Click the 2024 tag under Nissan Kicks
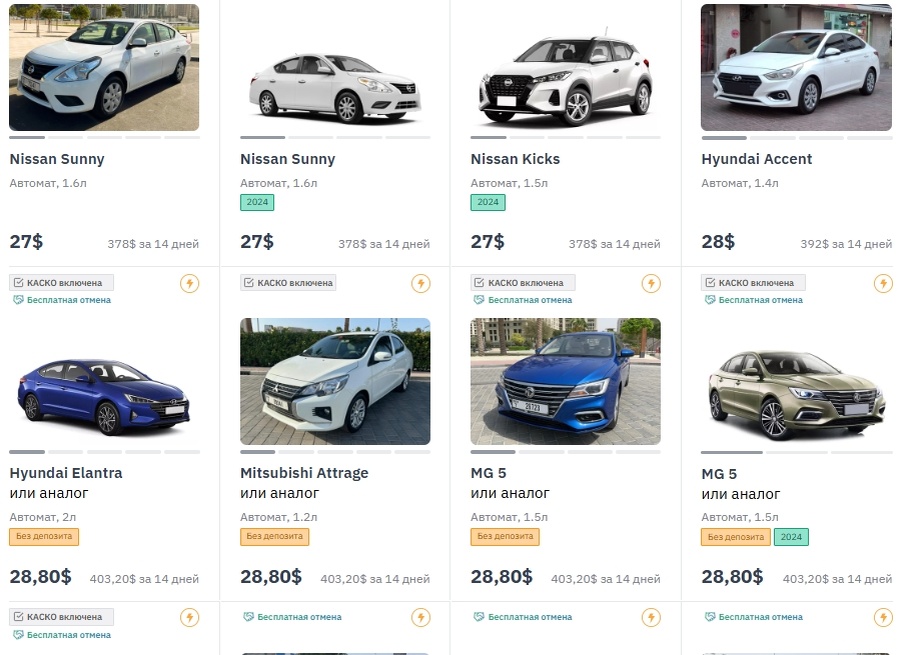Viewport: 911px width, 655px height. click(488, 202)
